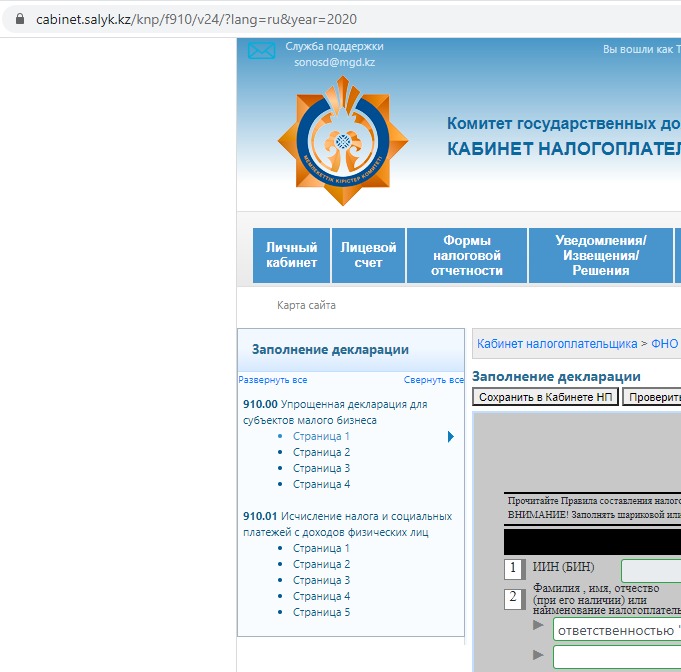Click the State Revenue Committee logo

point(343,141)
